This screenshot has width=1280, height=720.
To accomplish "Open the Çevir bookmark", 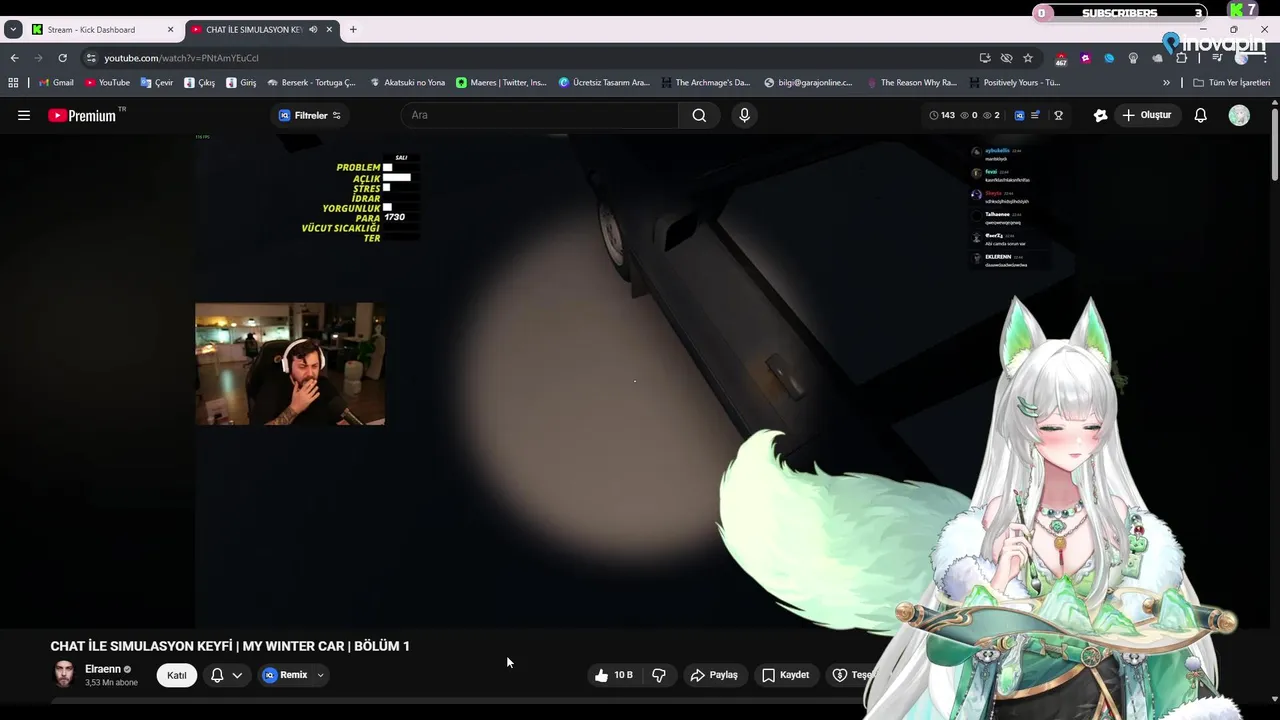I will coord(157,83).
